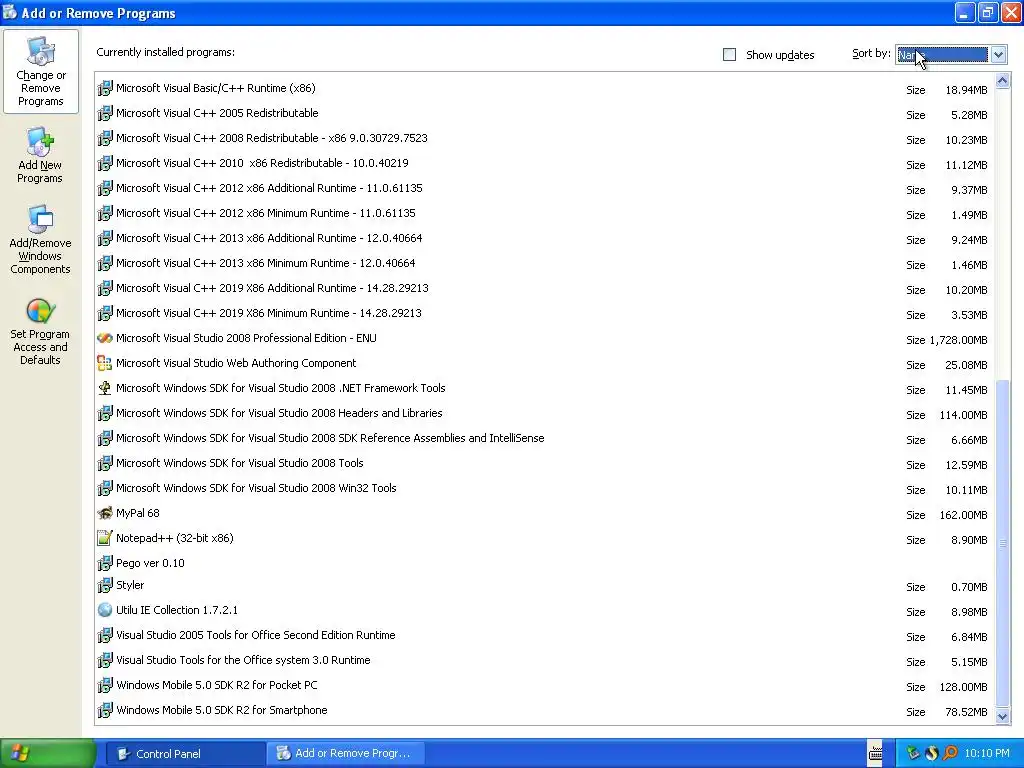The height and width of the screenshot is (768, 1024).
Task: Restore down the Add or Remove Programs window
Action: (987, 12)
